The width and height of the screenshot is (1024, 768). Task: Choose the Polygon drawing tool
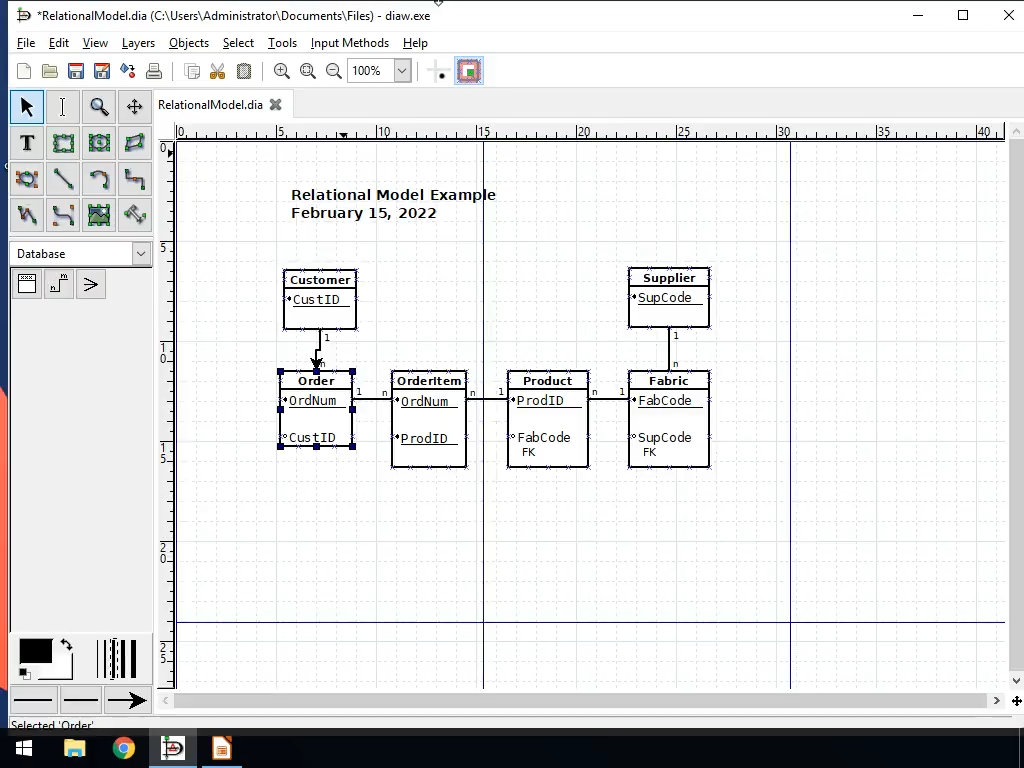tap(134, 142)
